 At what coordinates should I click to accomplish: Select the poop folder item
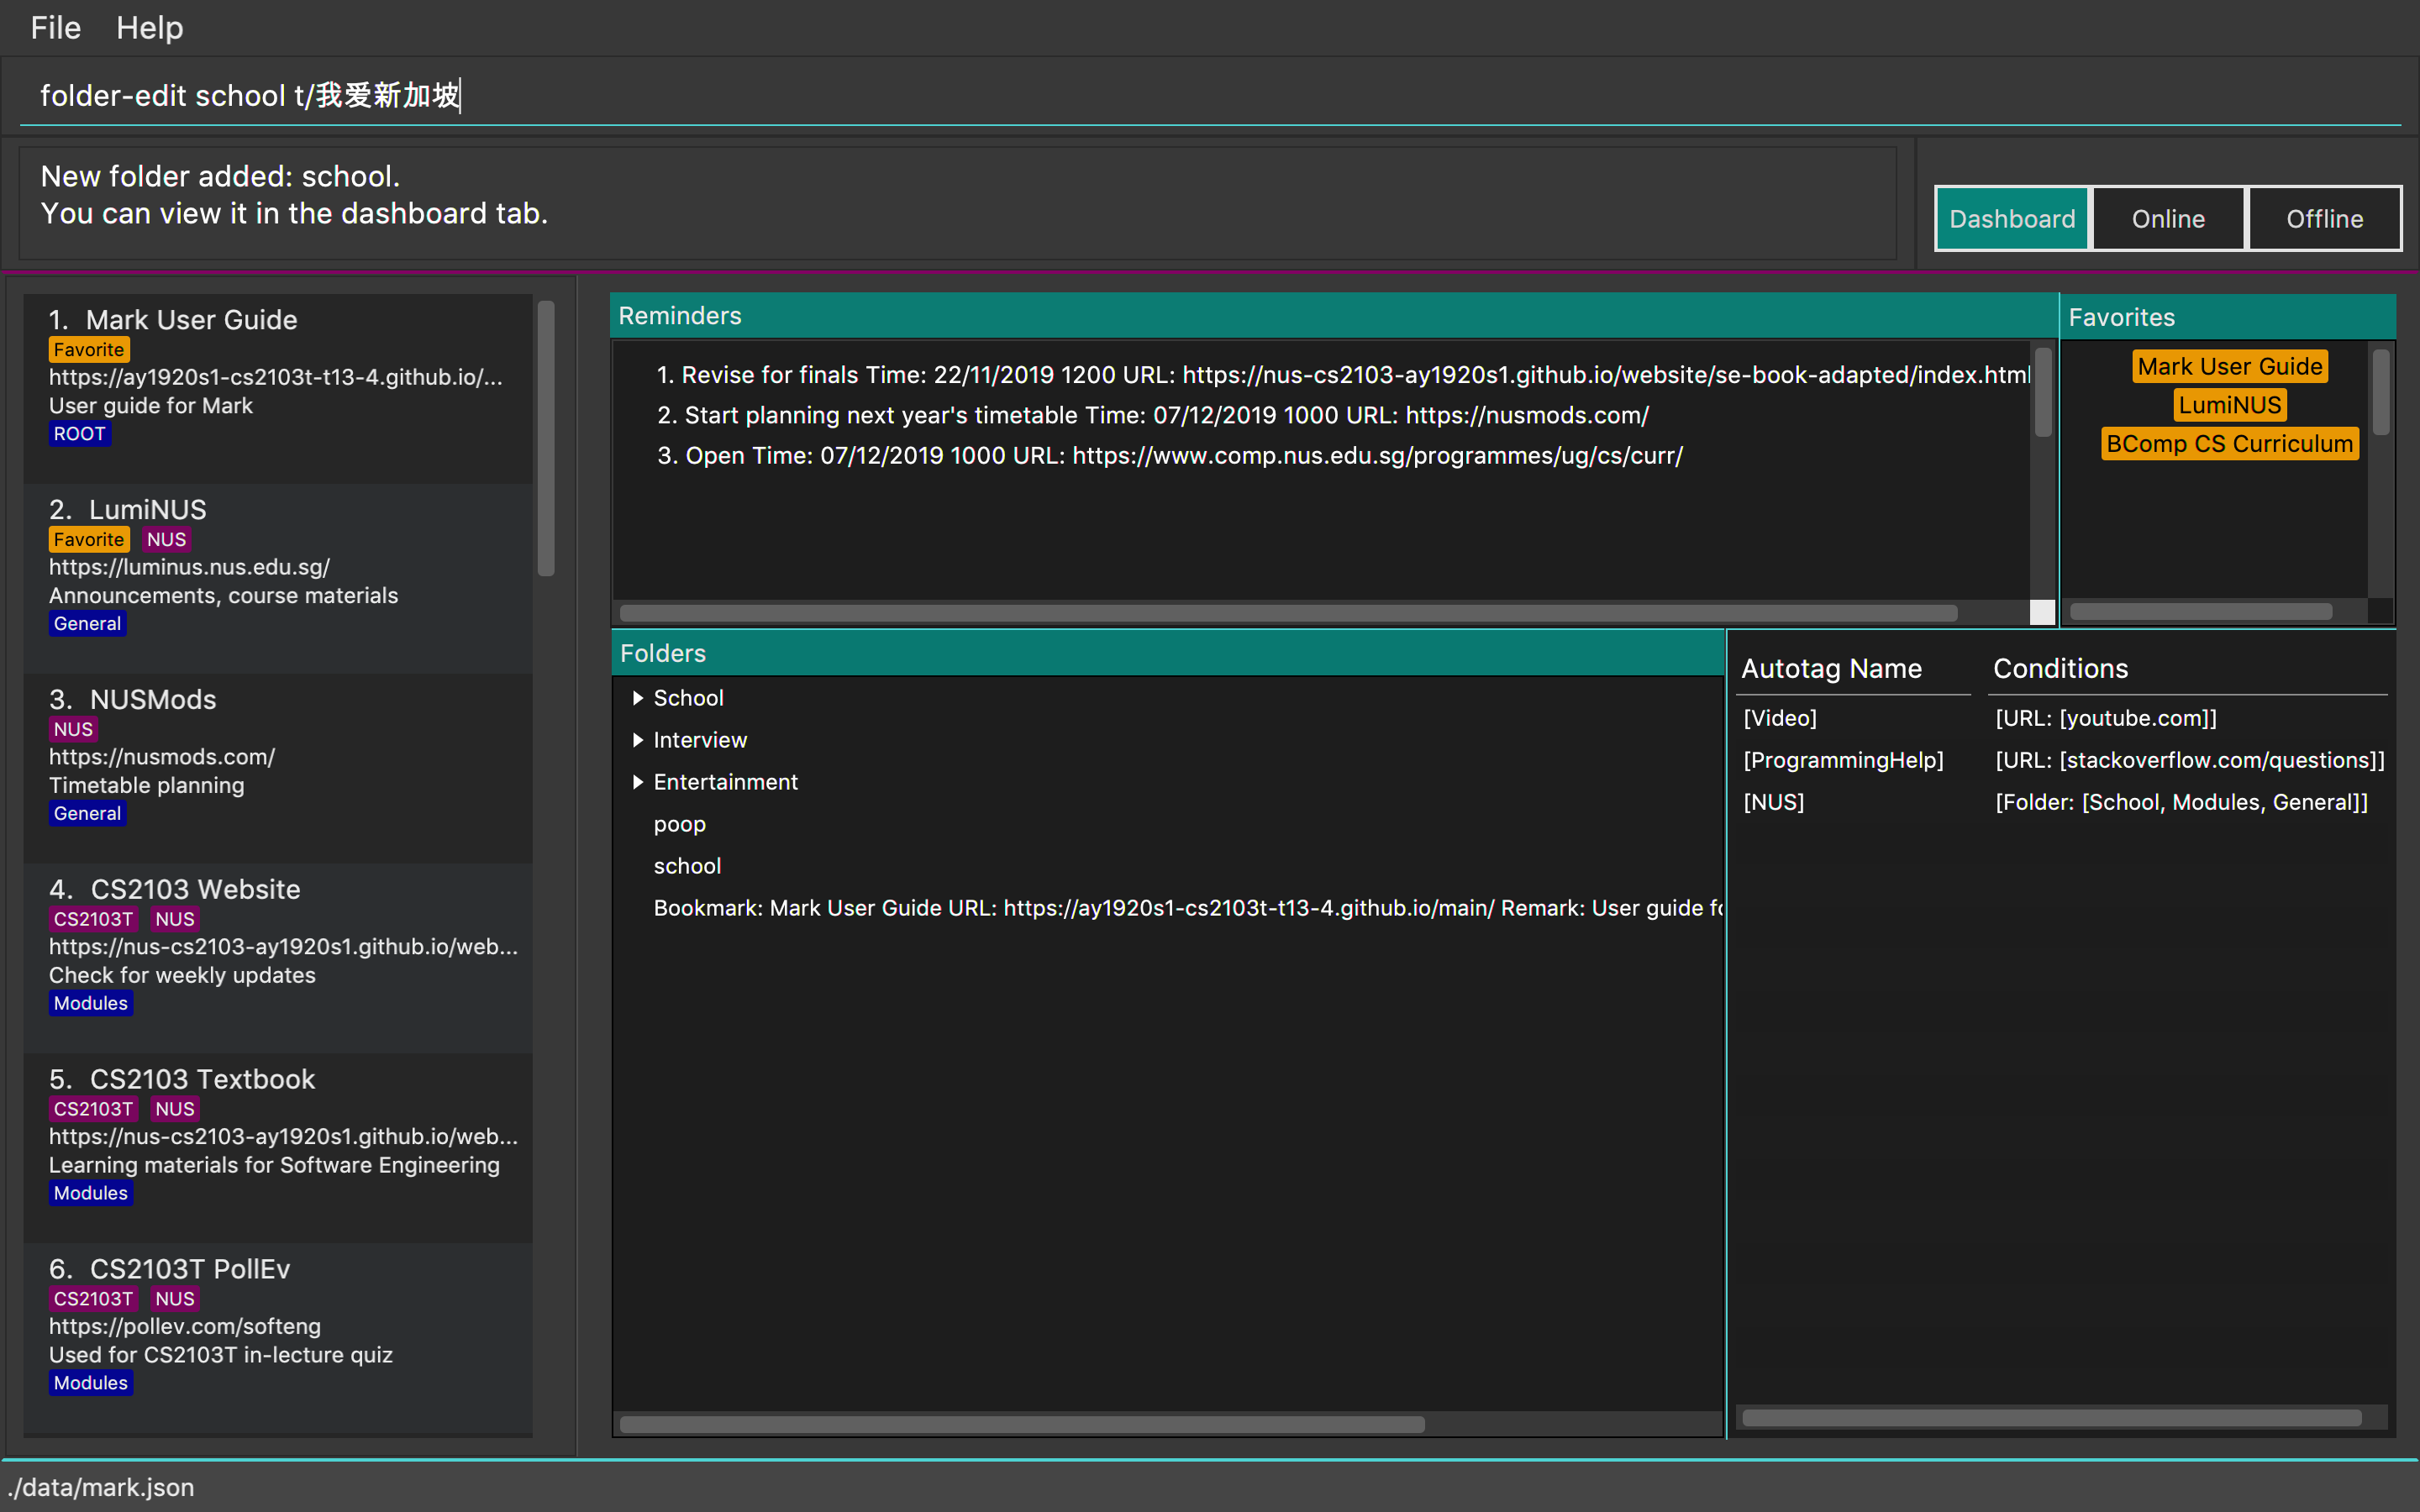[680, 824]
